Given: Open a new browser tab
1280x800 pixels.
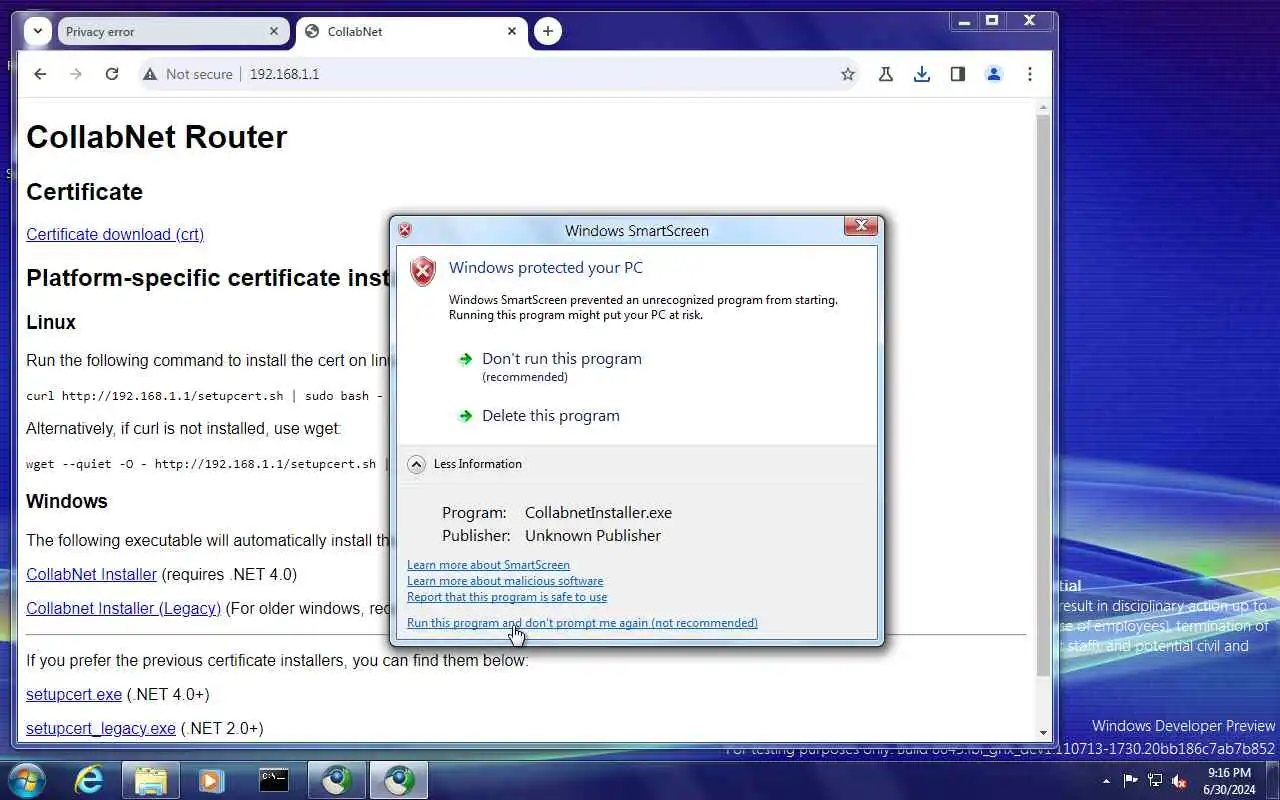Looking at the screenshot, I should coord(547,31).
